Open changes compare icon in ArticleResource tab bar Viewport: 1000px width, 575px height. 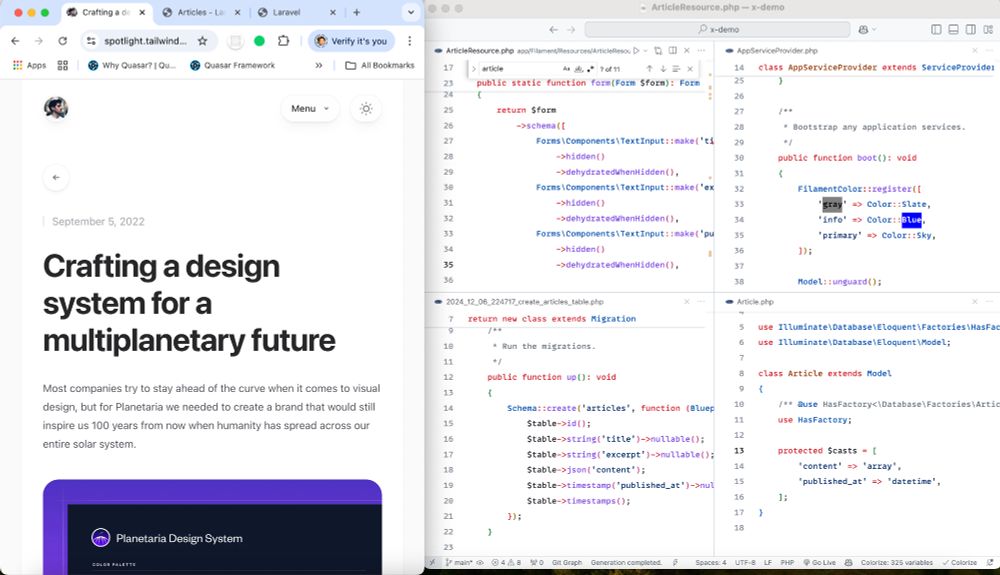658,50
